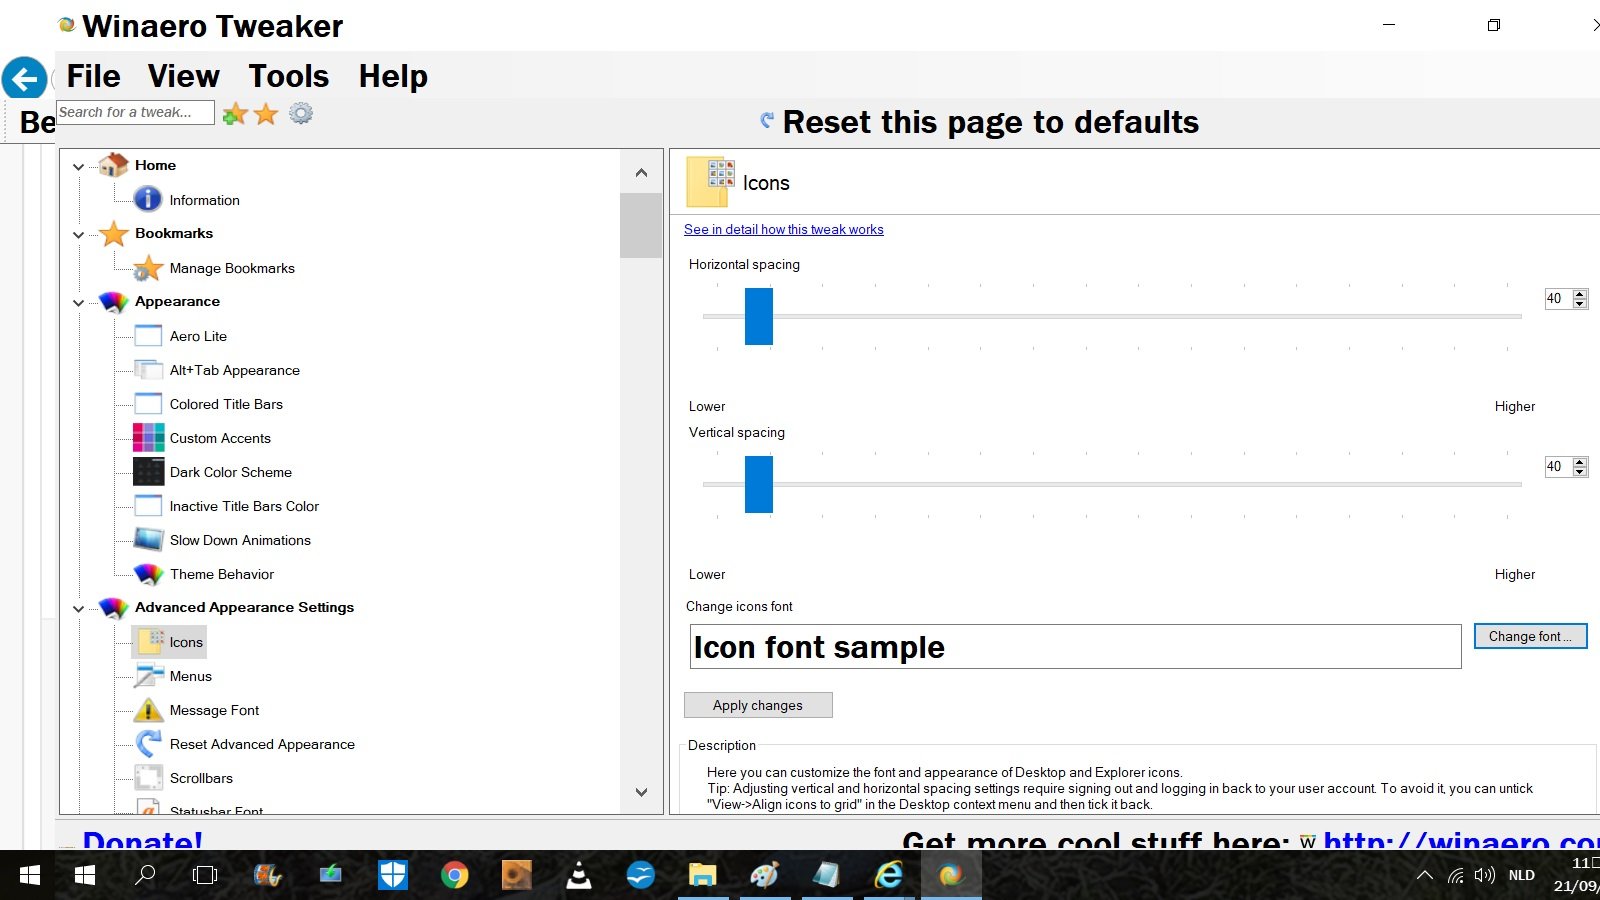Click the Inactive Title Bars Color icon

pyautogui.click(x=148, y=506)
